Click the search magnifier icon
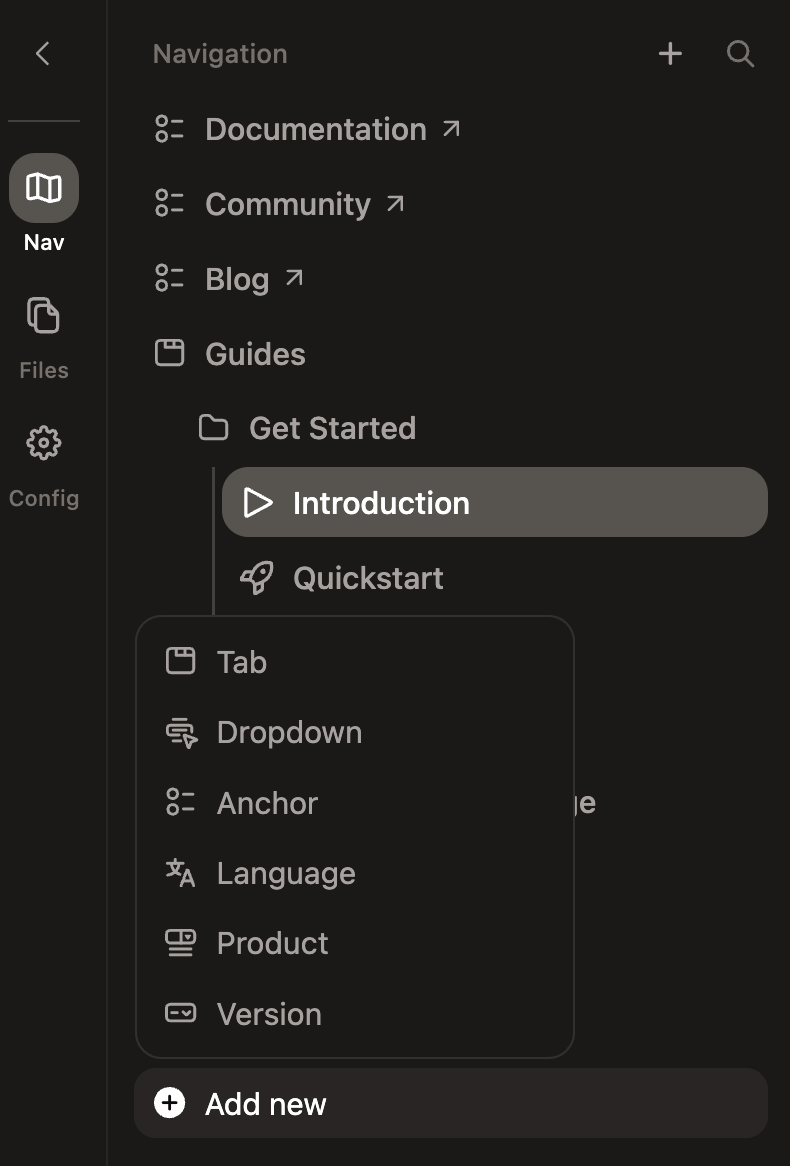Image resolution: width=790 pixels, height=1166 pixels. (740, 53)
